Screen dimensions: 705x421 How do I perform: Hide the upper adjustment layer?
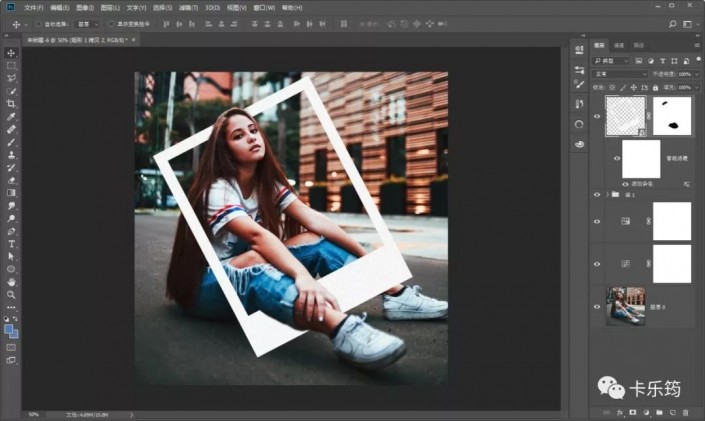(597, 221)
